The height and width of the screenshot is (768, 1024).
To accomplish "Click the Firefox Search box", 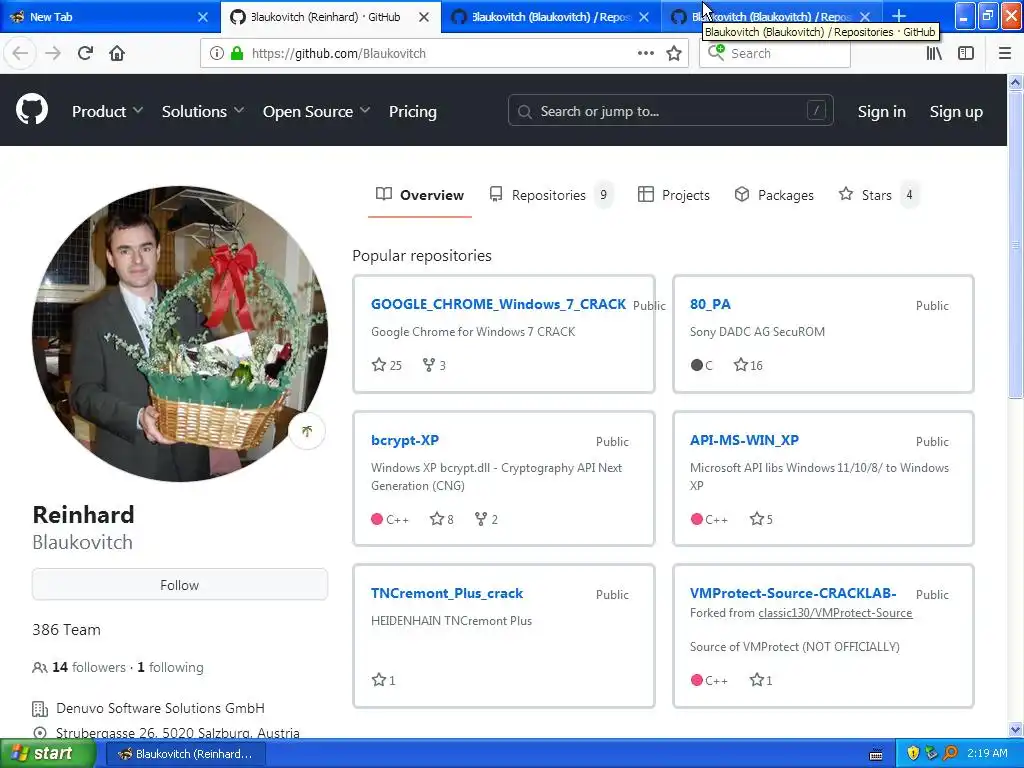I will click(775, 53).
